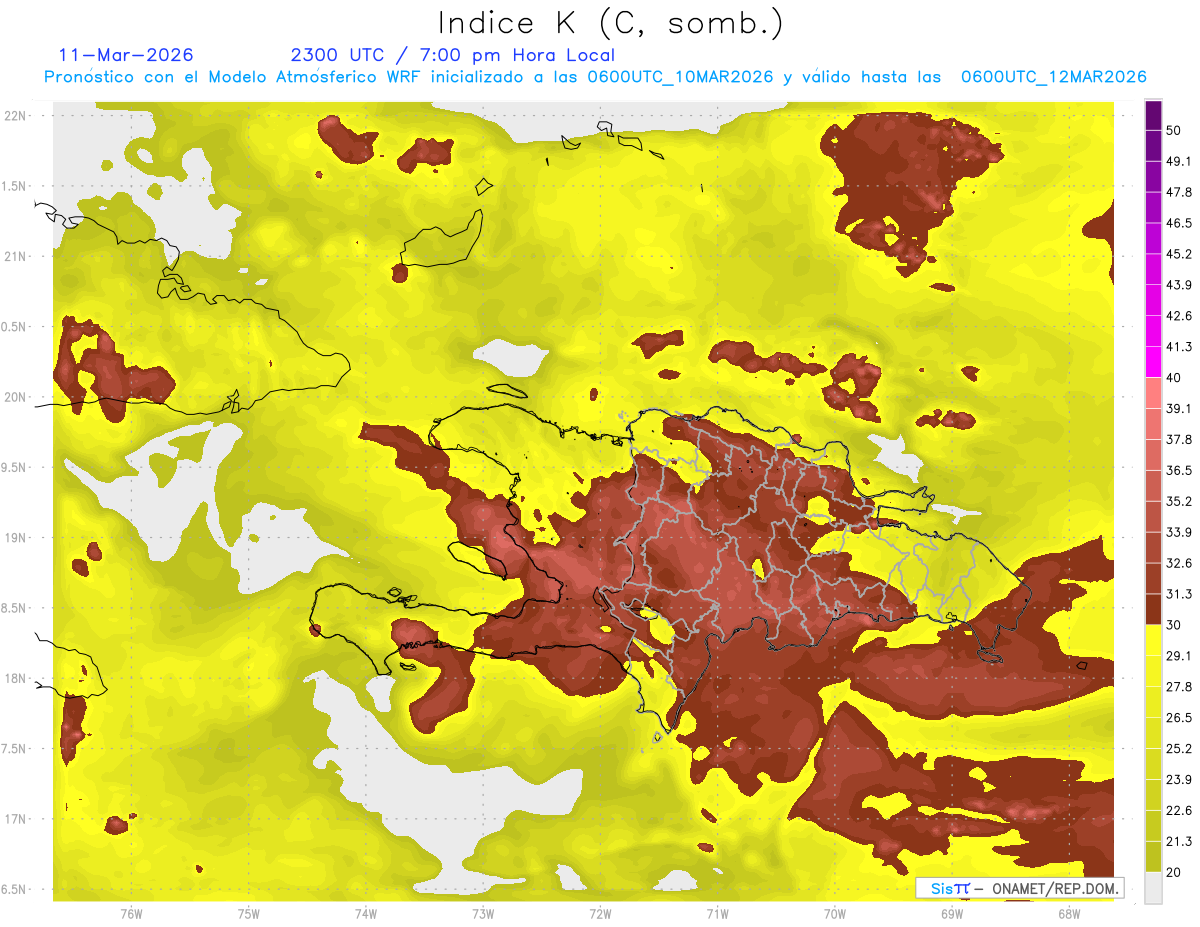Click the dark brown legend band between 30 and 31.3
1200x927 pixels.
(1153, 609)
